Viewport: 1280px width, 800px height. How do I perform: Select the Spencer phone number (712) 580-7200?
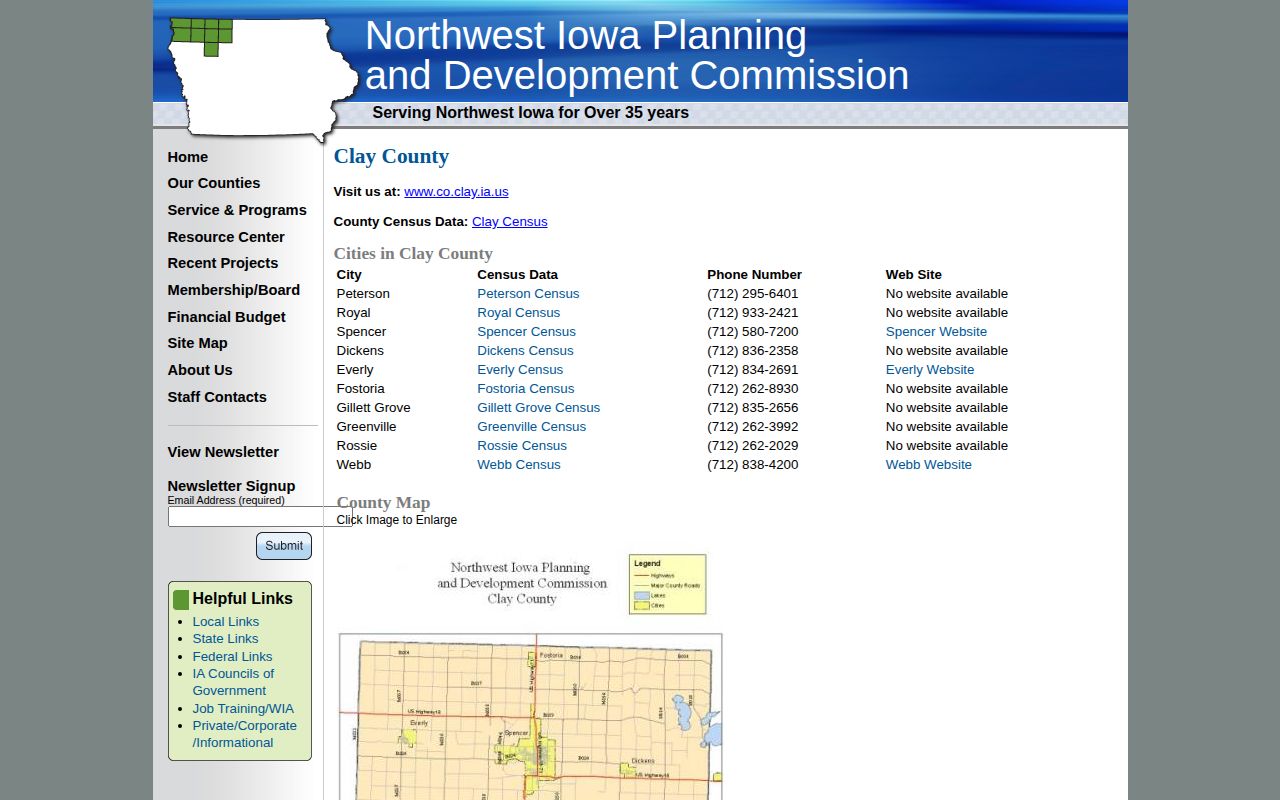click(753, 332)
